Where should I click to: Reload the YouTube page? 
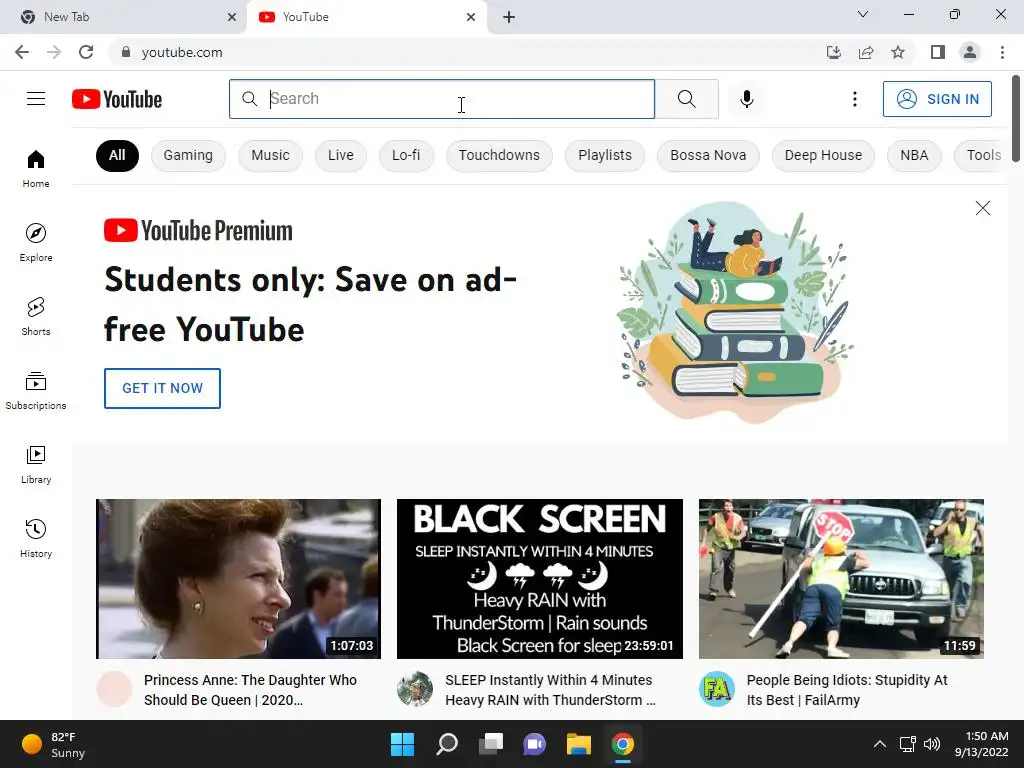86,52
